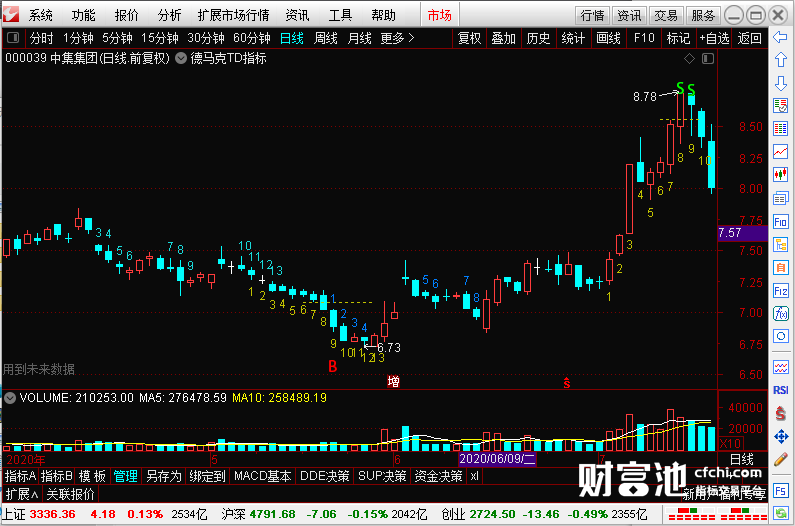Click the back arrow sidebar icon
795x526 pixels.
point(780,37)
